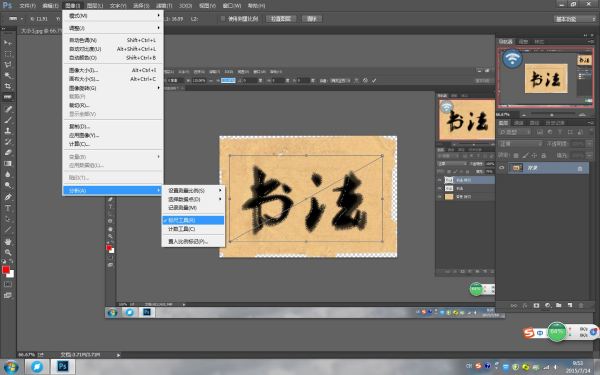
Task: Choose 画布大小(S)... menu item
Action: tap(113, 79)
